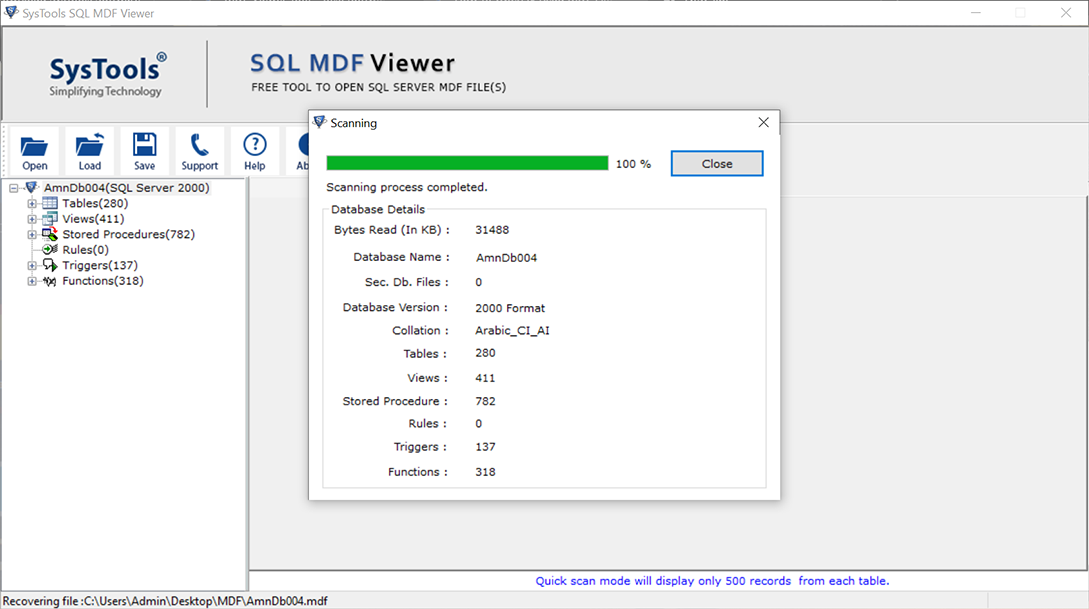
Task: Expand the Functions(318) node
Action: click(x=32, y=281)
